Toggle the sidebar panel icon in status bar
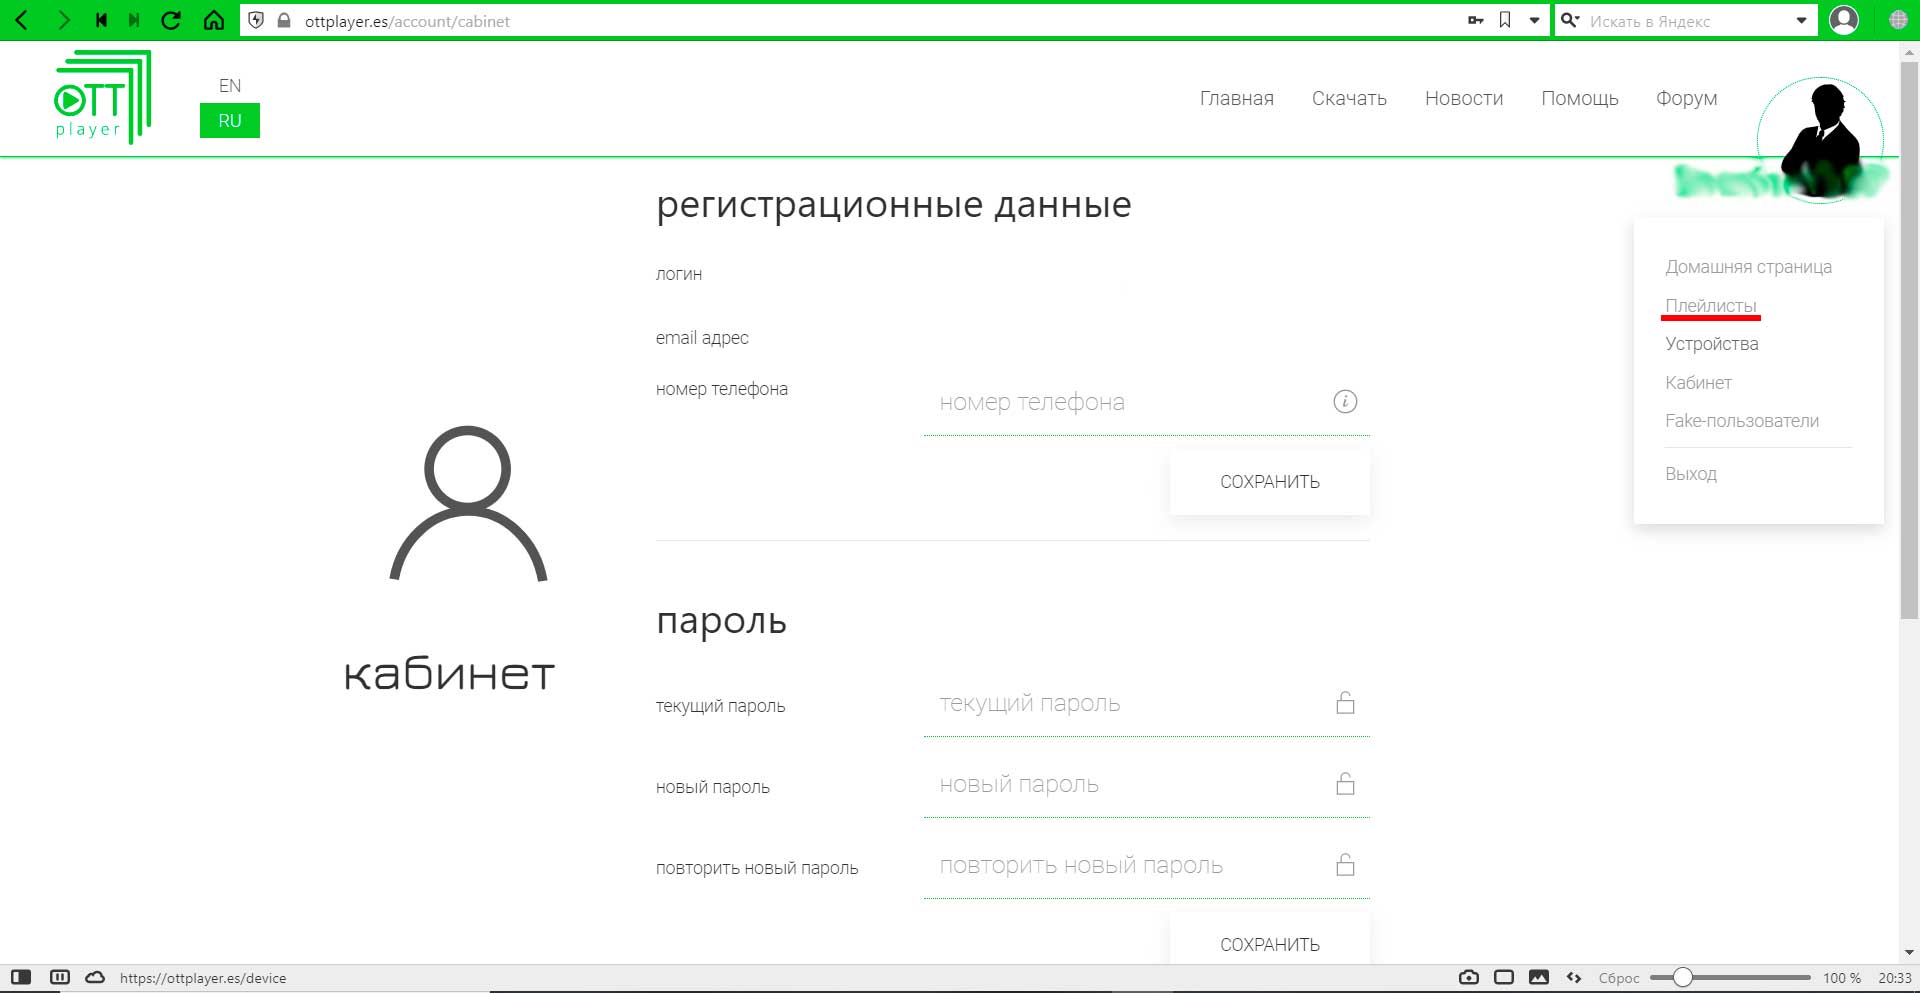Viewport: 1920px width, 993px height. tap(21, 977)
